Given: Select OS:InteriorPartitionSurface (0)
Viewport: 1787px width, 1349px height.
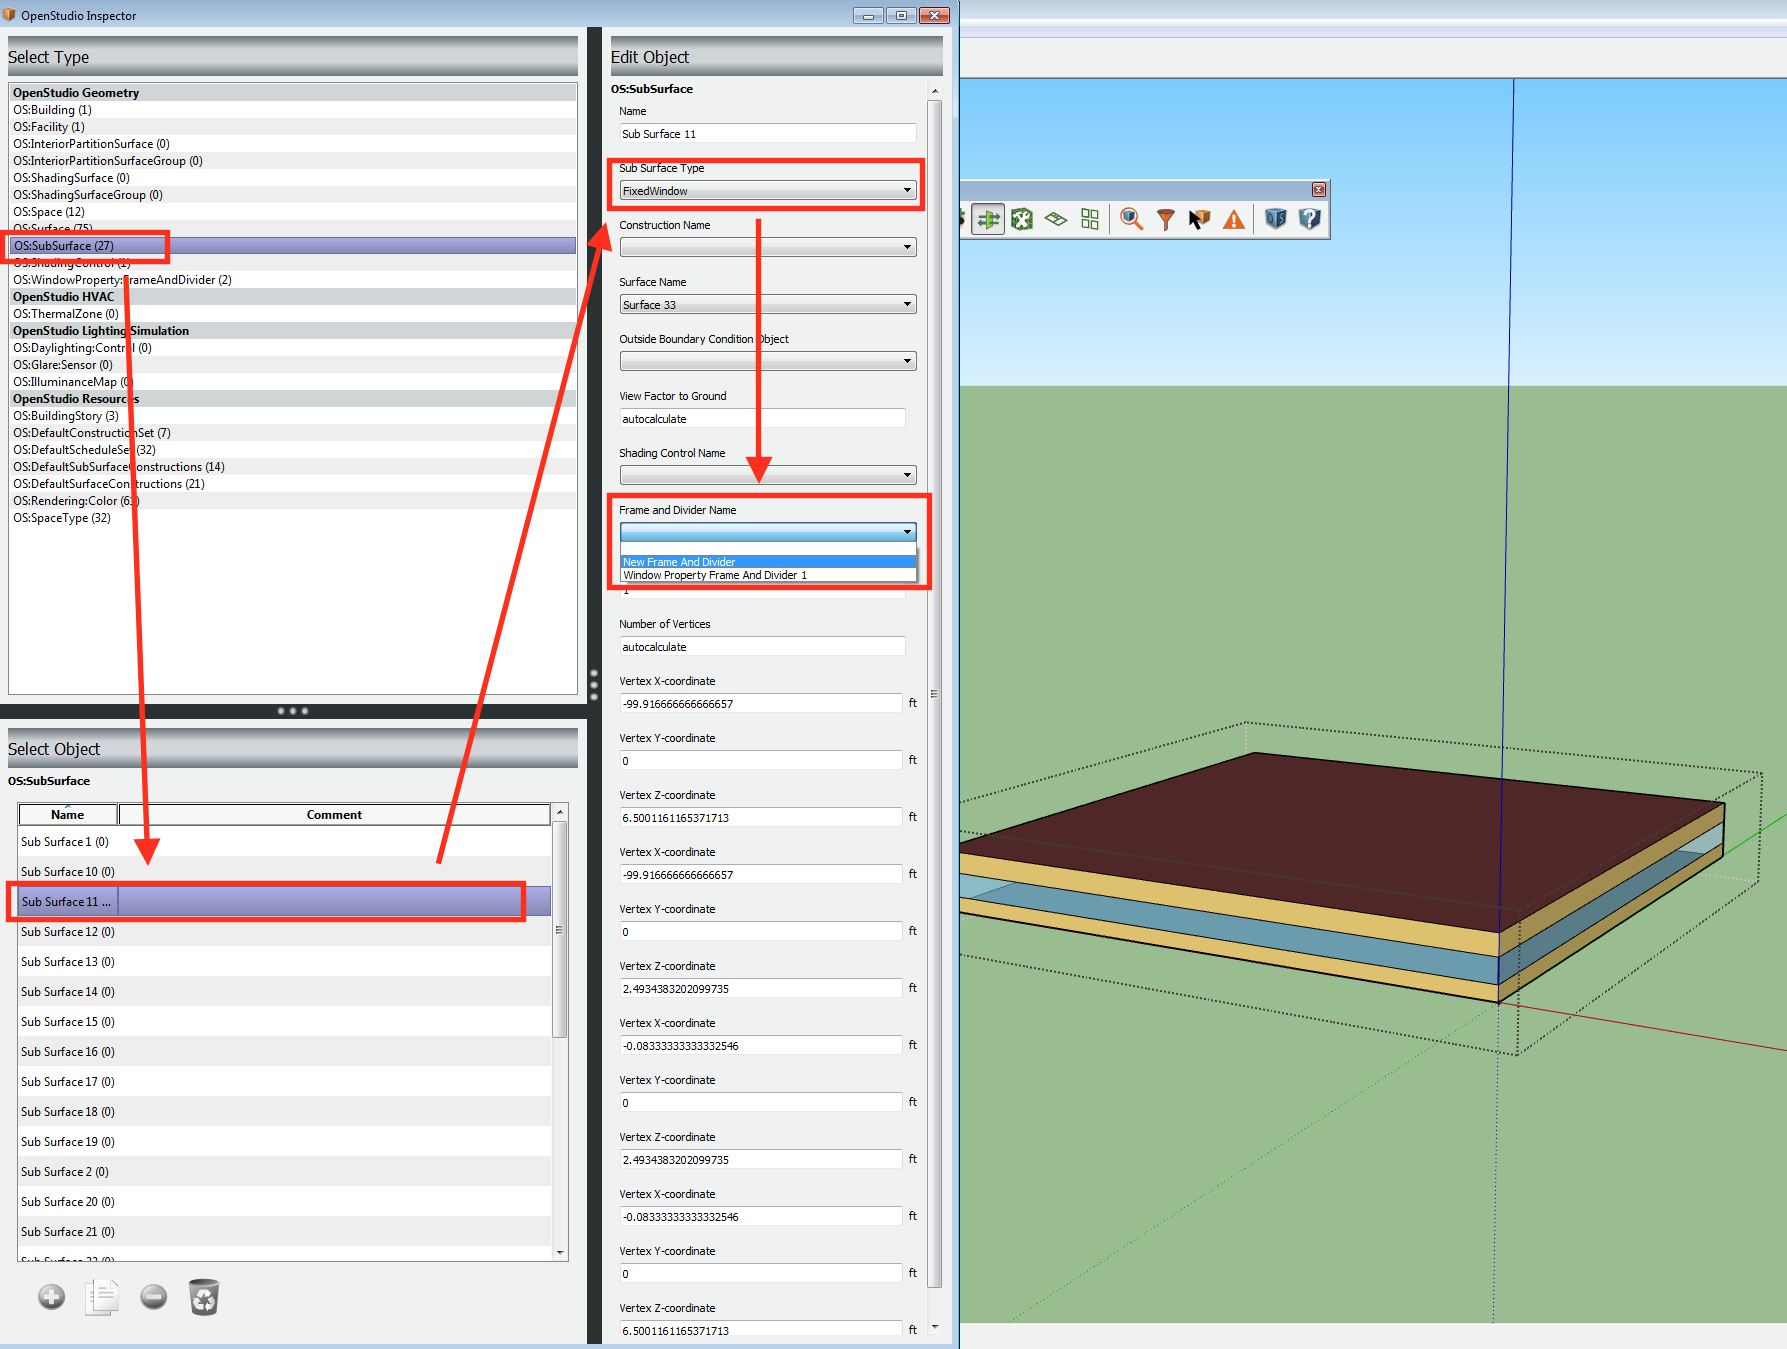Looking at the screenshot, I should (292, 144).
